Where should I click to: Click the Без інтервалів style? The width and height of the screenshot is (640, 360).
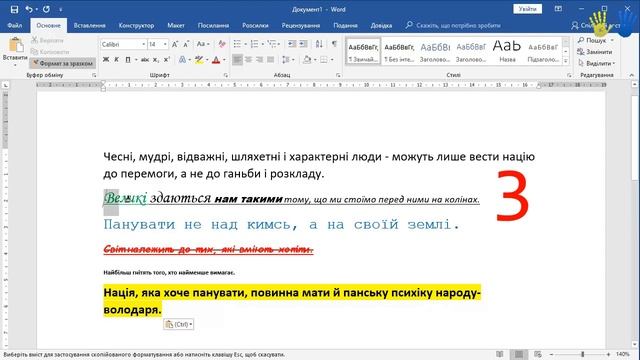click(399, 52)
